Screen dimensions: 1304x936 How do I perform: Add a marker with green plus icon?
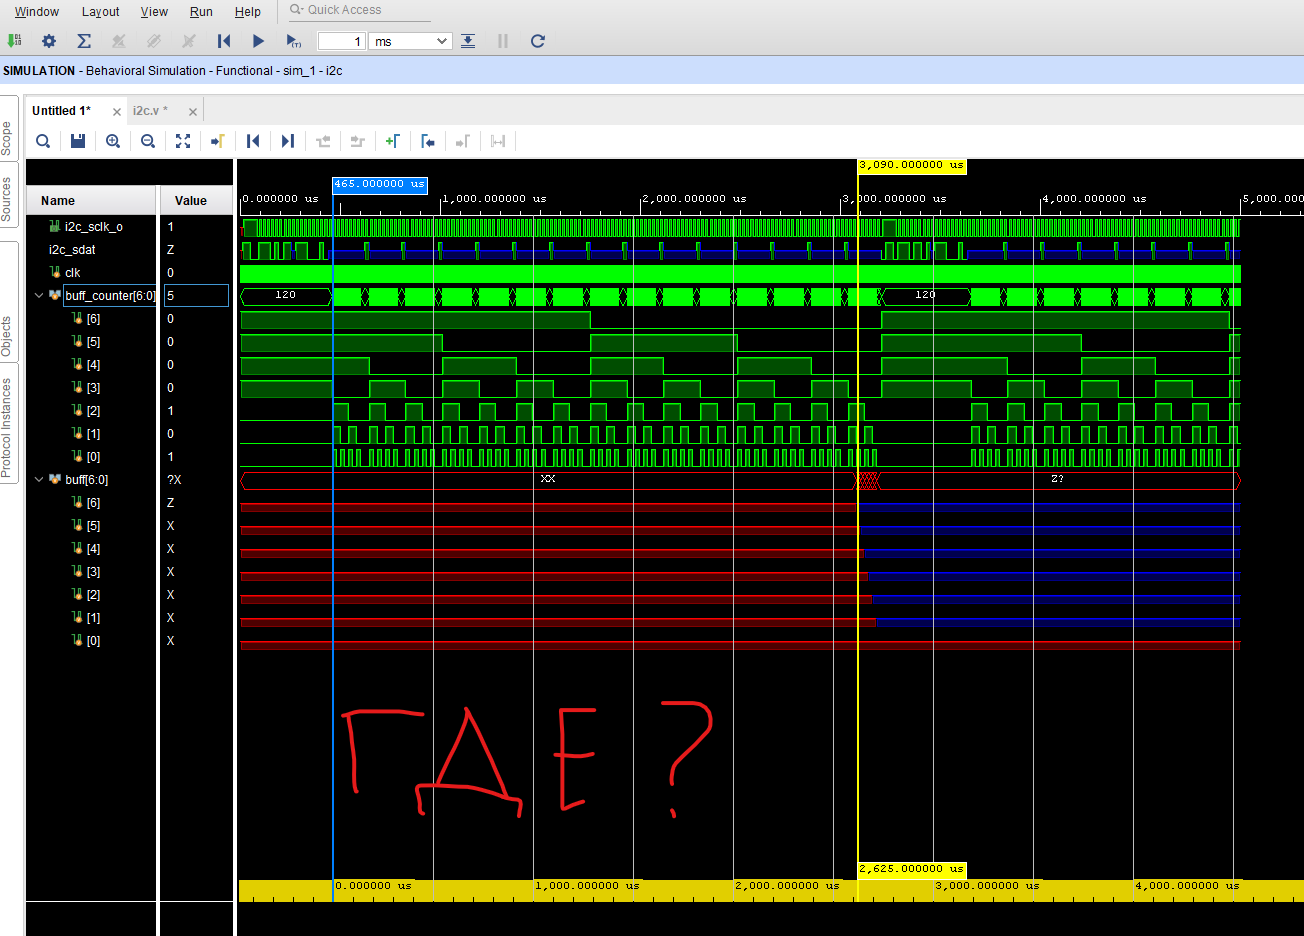click(392, 141)
